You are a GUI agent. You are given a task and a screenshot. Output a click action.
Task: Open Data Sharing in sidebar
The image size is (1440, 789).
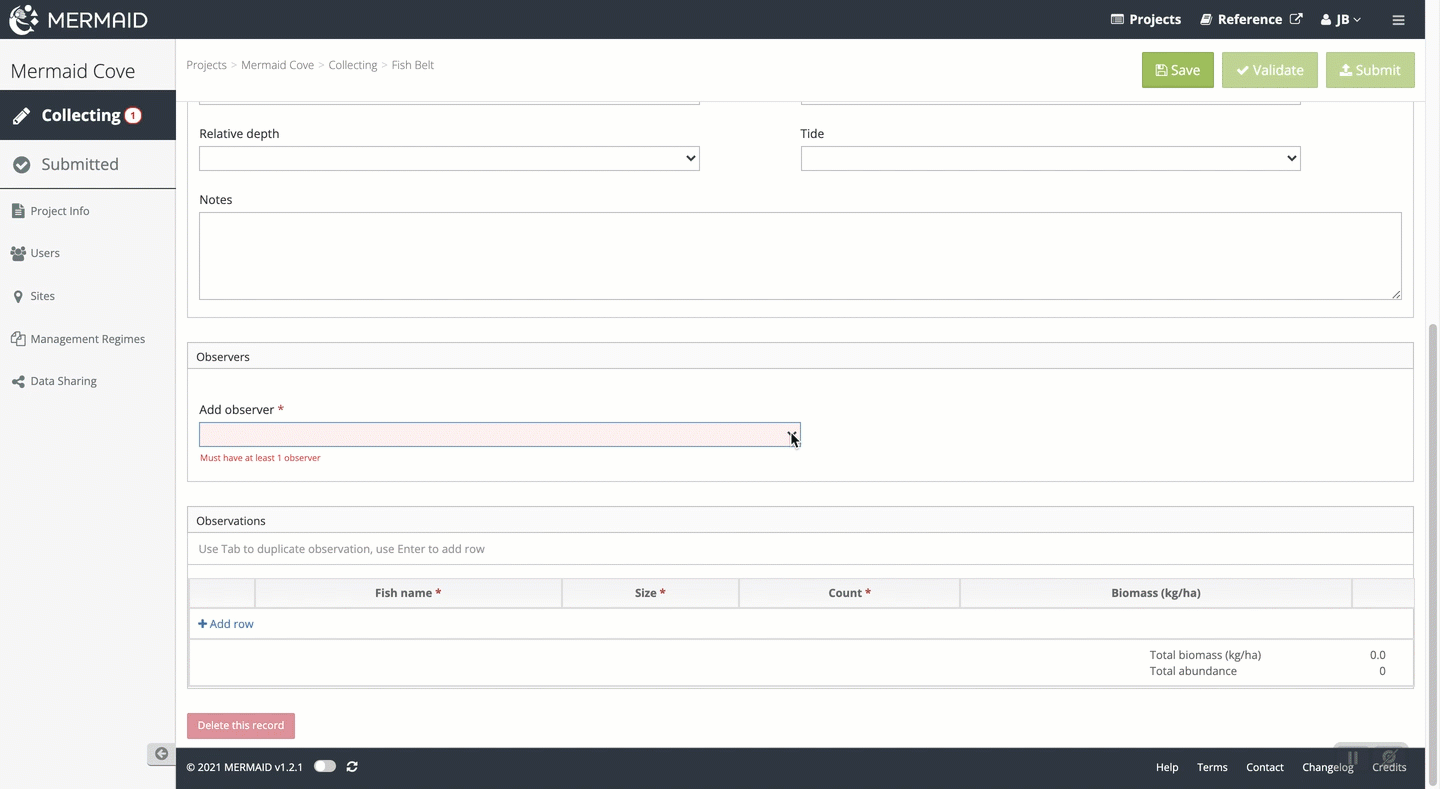coord(63,381)
